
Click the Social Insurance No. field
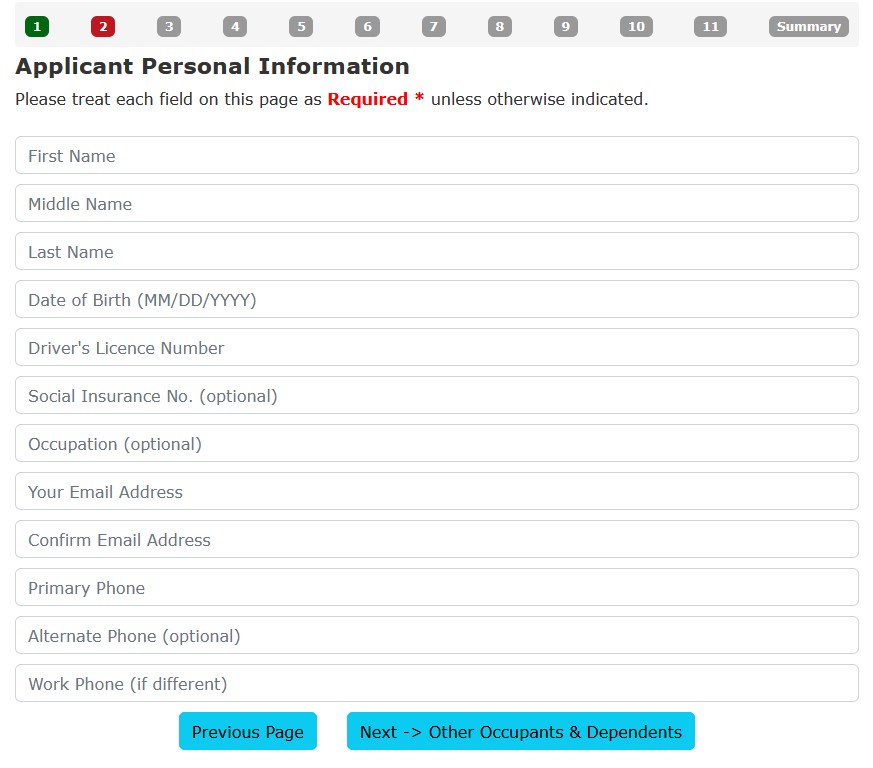click(437, 396)
